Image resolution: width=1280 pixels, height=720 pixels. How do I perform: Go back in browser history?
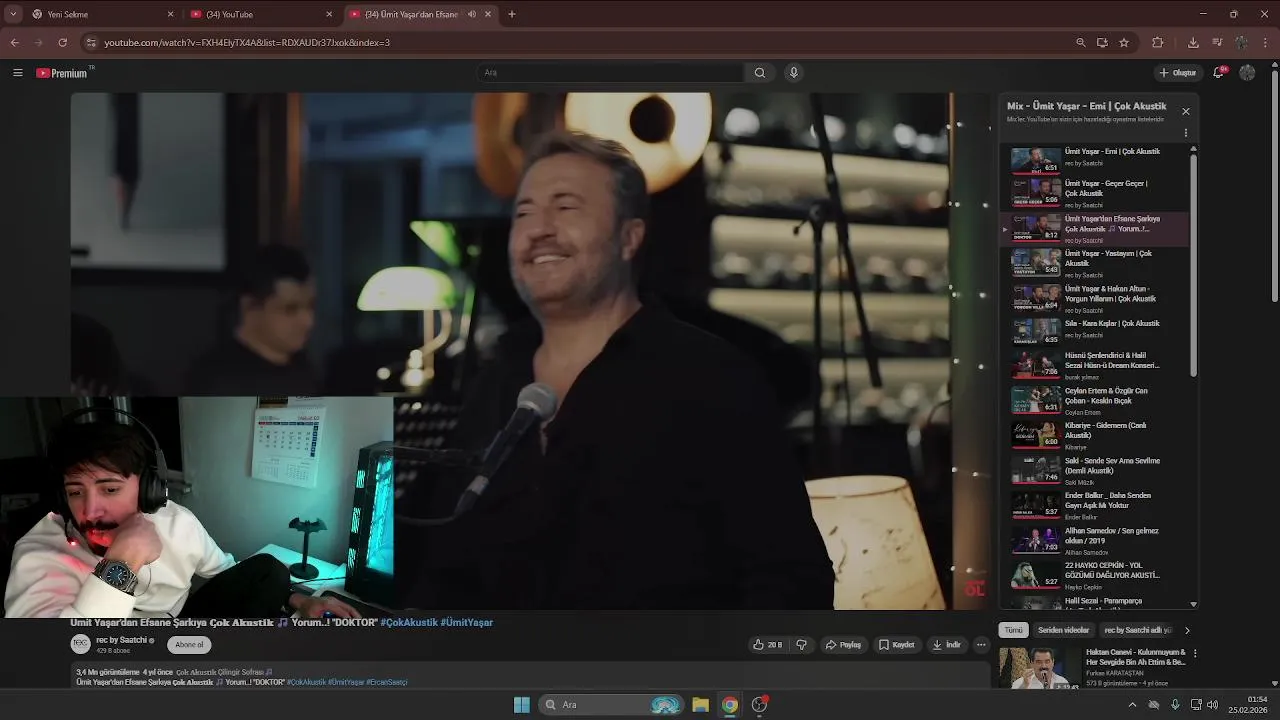(14, 43)
